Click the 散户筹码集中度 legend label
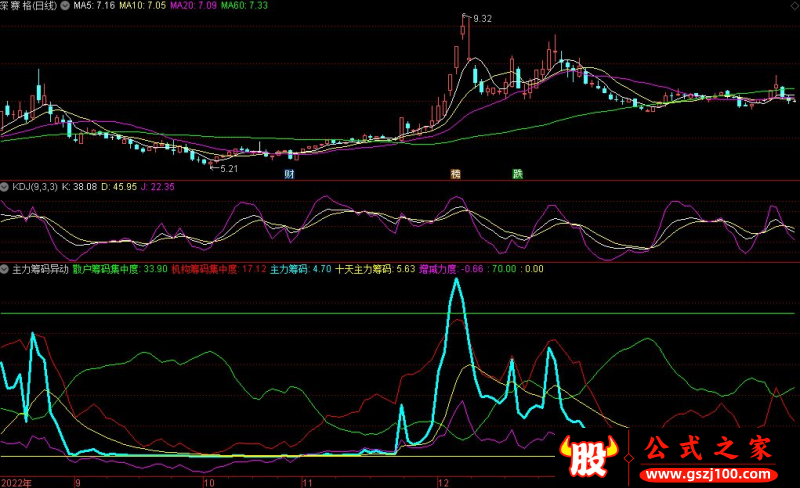This screenshot has height=488, width=800. [x=107, y=269]
